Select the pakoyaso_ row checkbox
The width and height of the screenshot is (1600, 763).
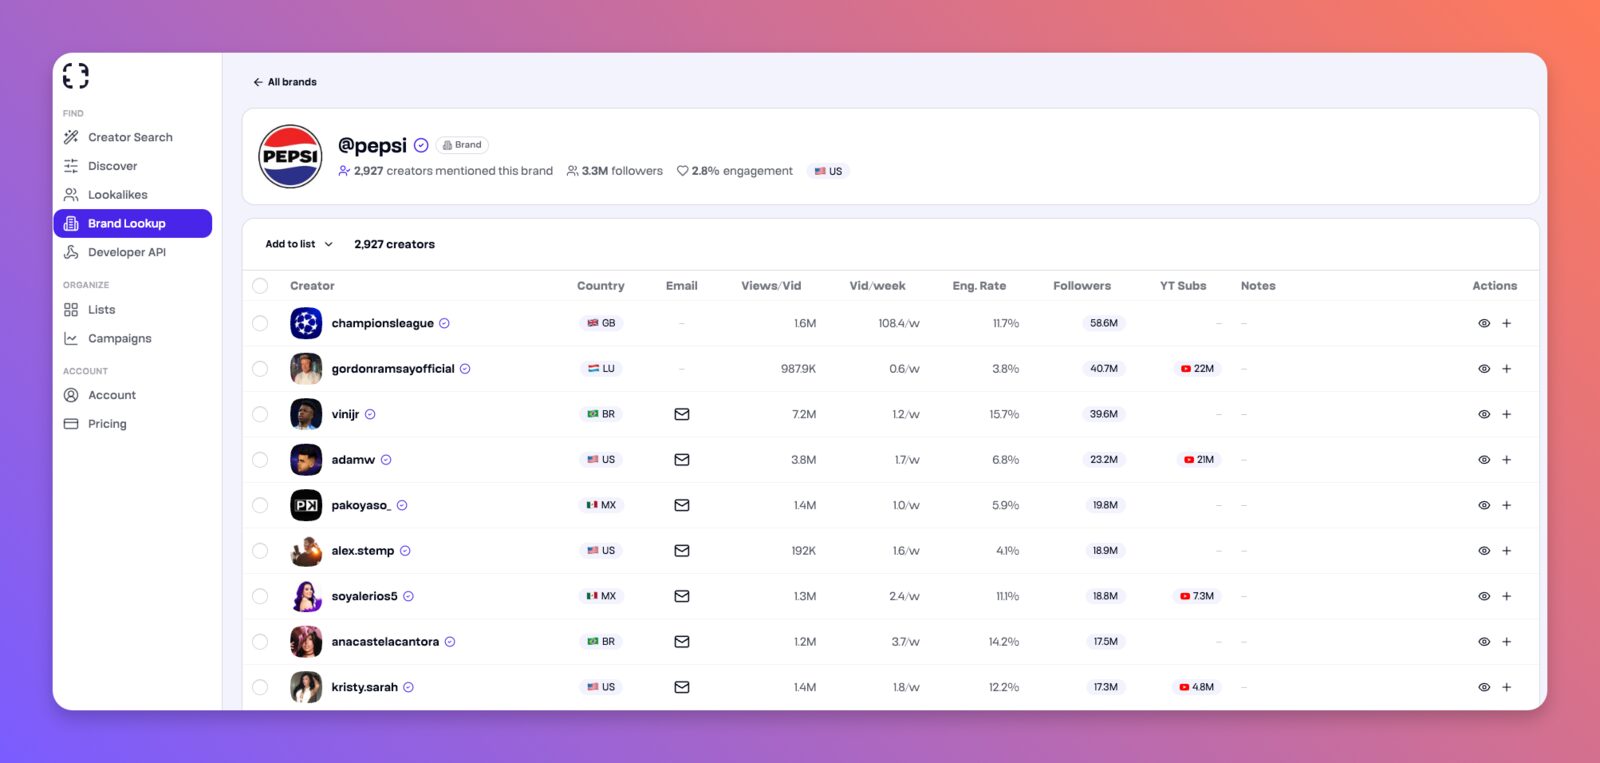260,505
